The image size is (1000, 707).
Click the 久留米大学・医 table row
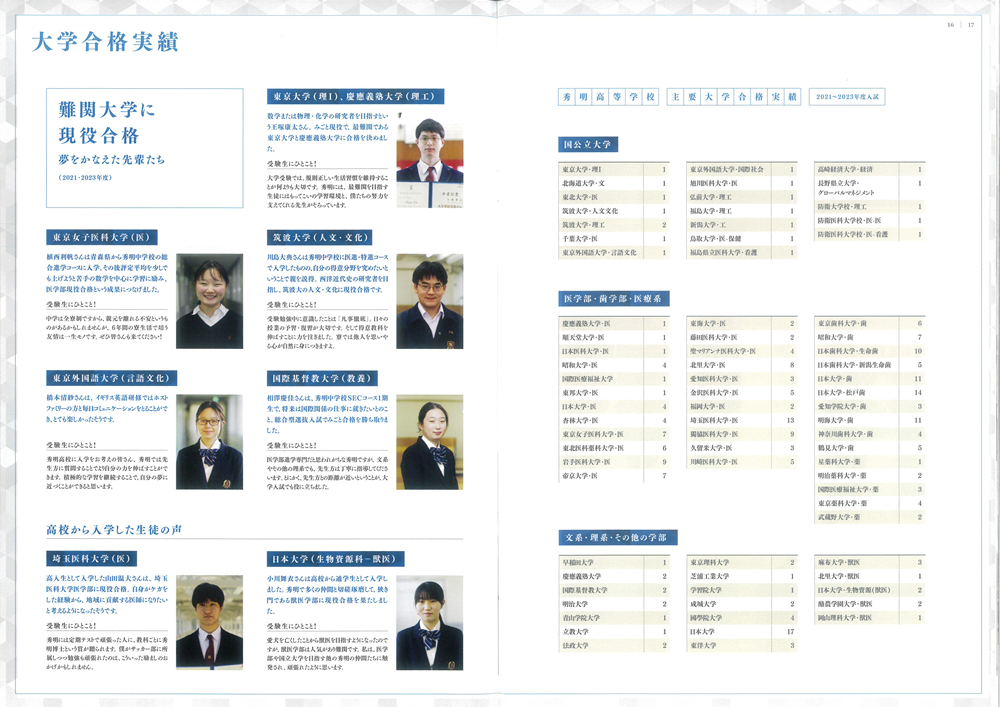tap(742, 448)
